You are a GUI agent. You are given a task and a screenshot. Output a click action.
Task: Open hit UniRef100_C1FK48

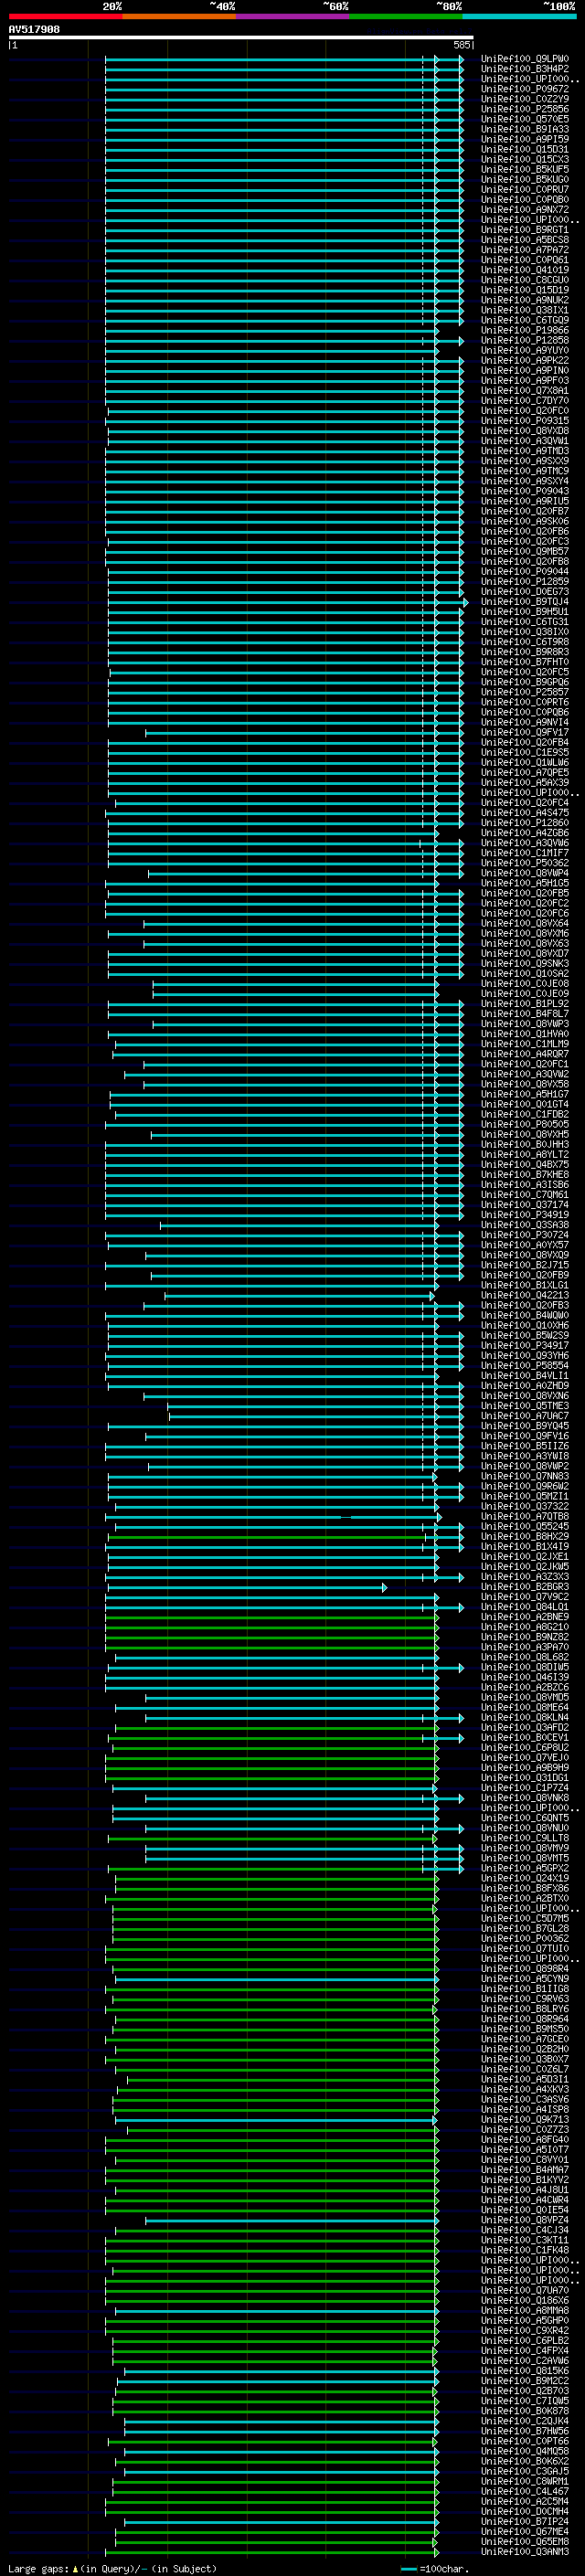pos(525,2251)
